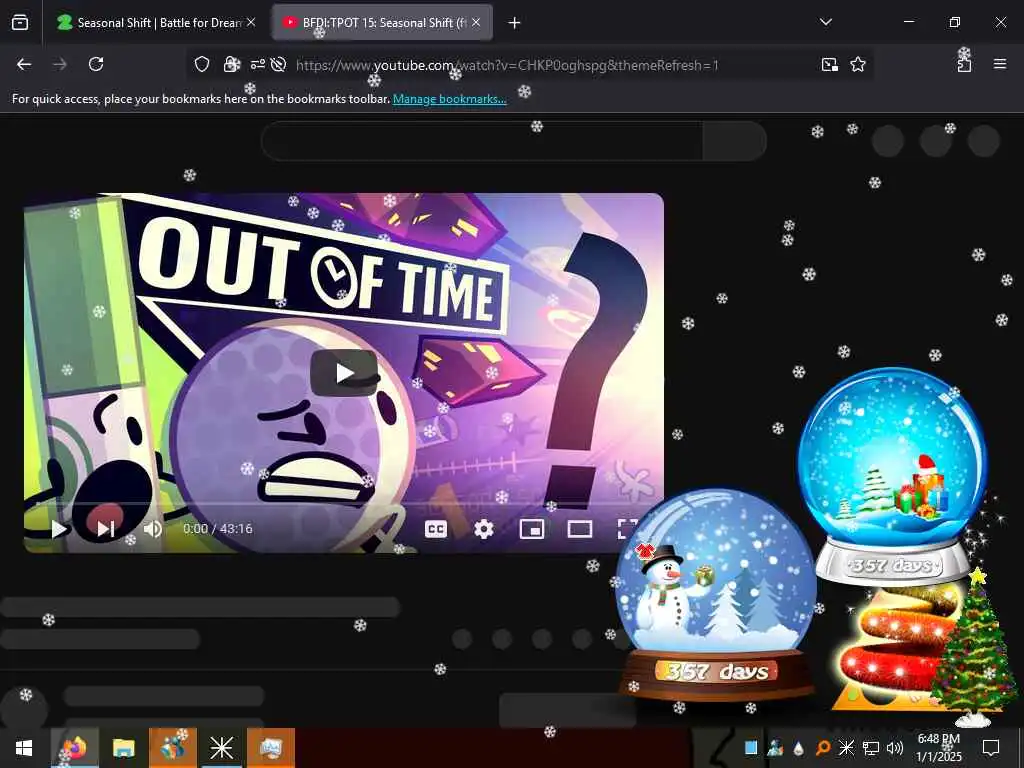
Task: Open the snowflake app on the taskbar
Action: pyautogui.click(x=221, y=748)
